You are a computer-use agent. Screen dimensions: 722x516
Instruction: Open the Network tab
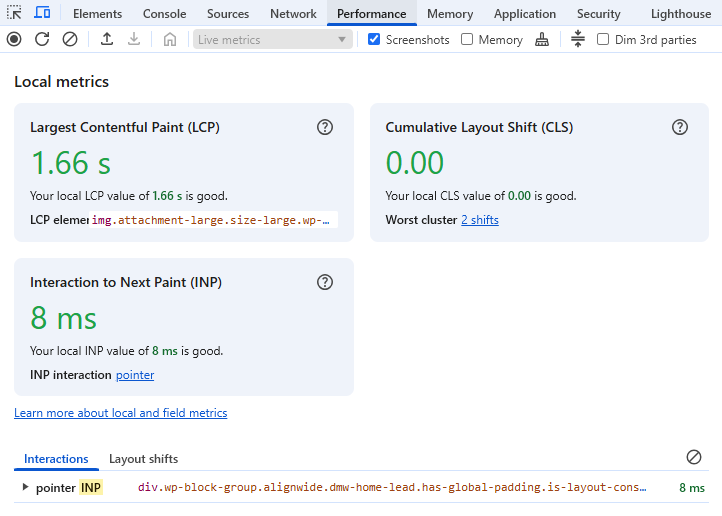[293, 14]
